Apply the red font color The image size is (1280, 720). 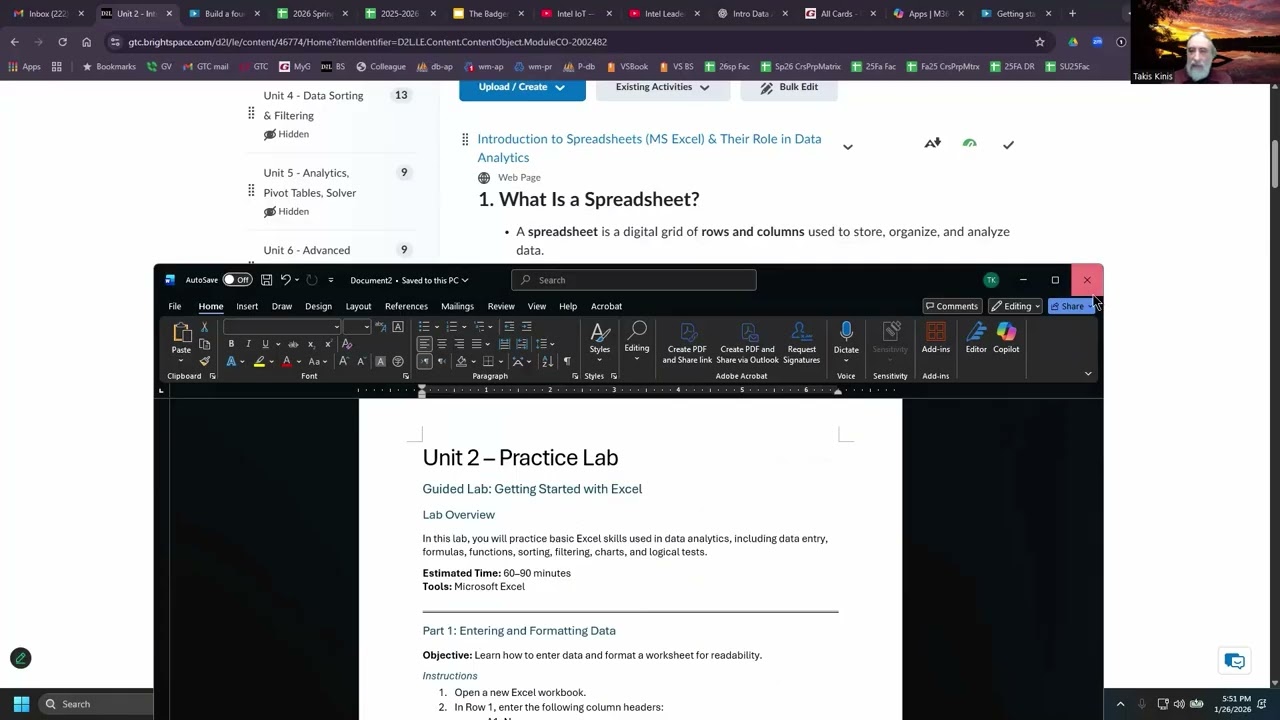click(x=286, y=361)
